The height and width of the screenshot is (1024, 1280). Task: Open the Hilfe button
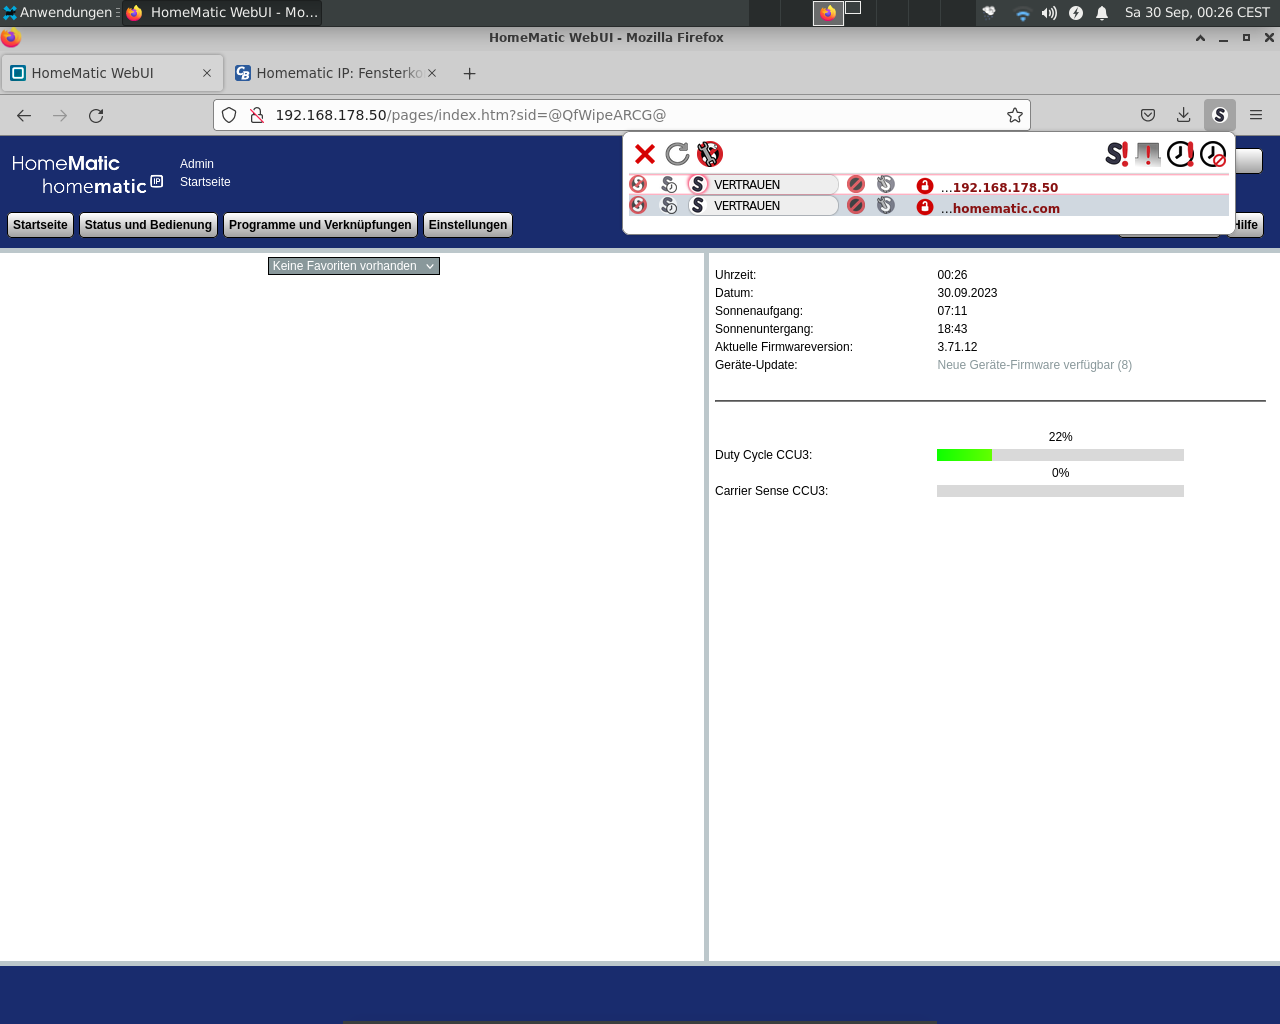click(1246, 225)
